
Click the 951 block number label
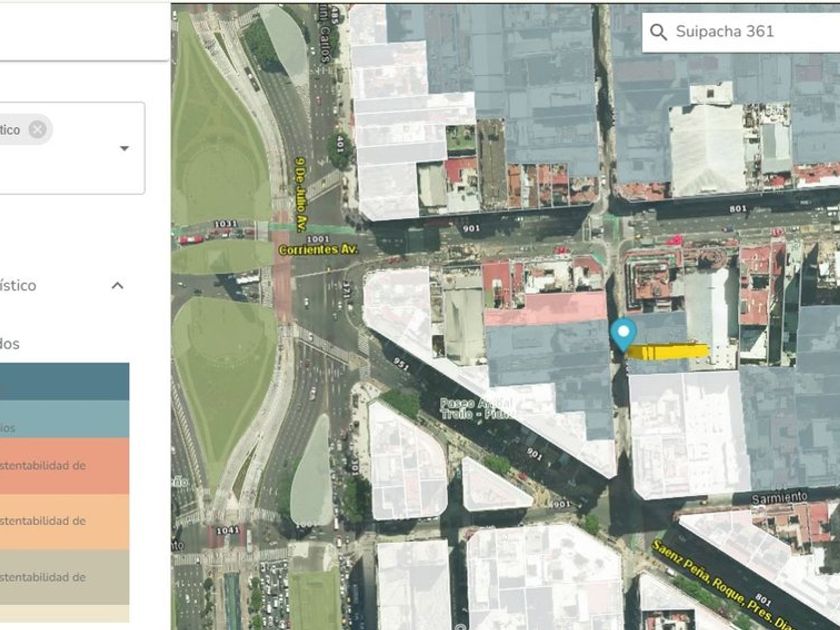point(401,364)
